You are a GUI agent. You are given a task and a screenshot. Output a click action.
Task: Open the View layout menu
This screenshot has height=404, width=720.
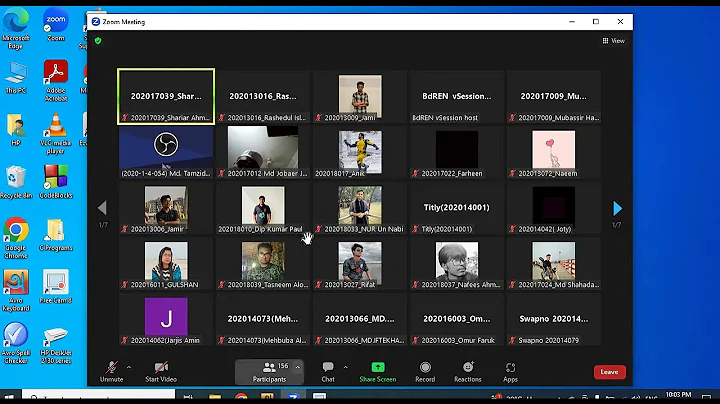click(613, 41)
